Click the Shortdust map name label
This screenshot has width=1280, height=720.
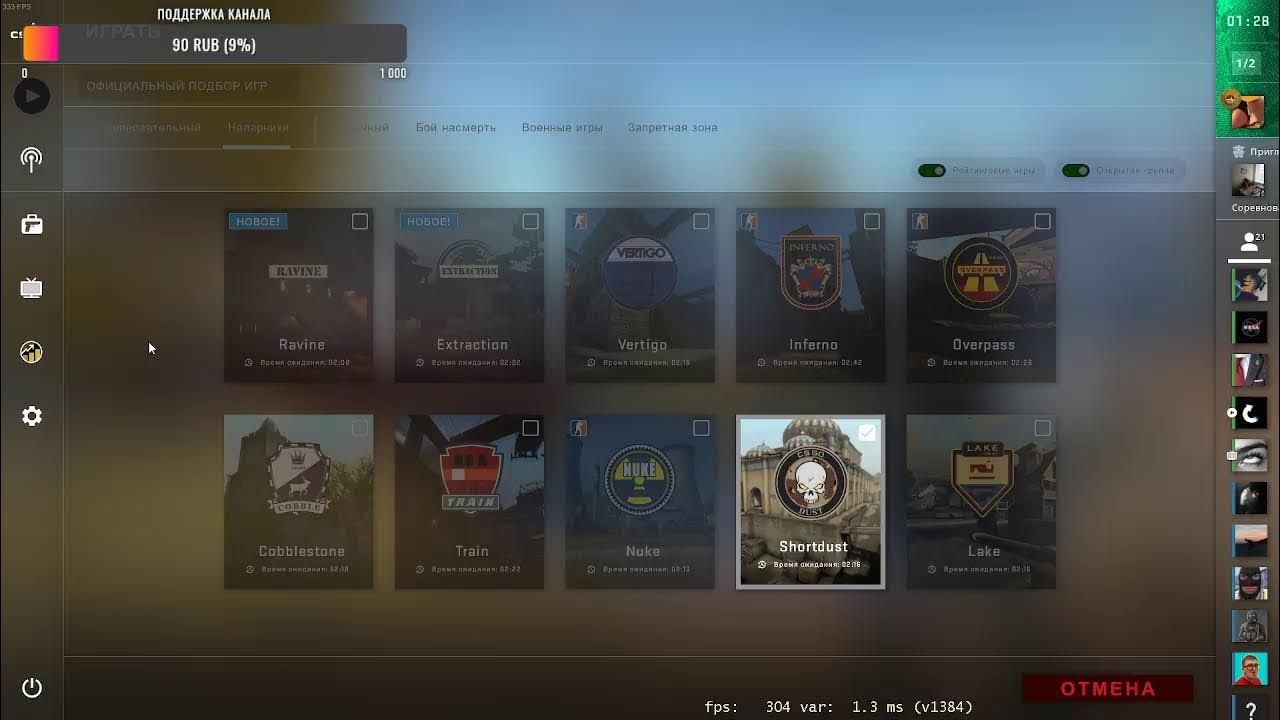click(813, 547)
